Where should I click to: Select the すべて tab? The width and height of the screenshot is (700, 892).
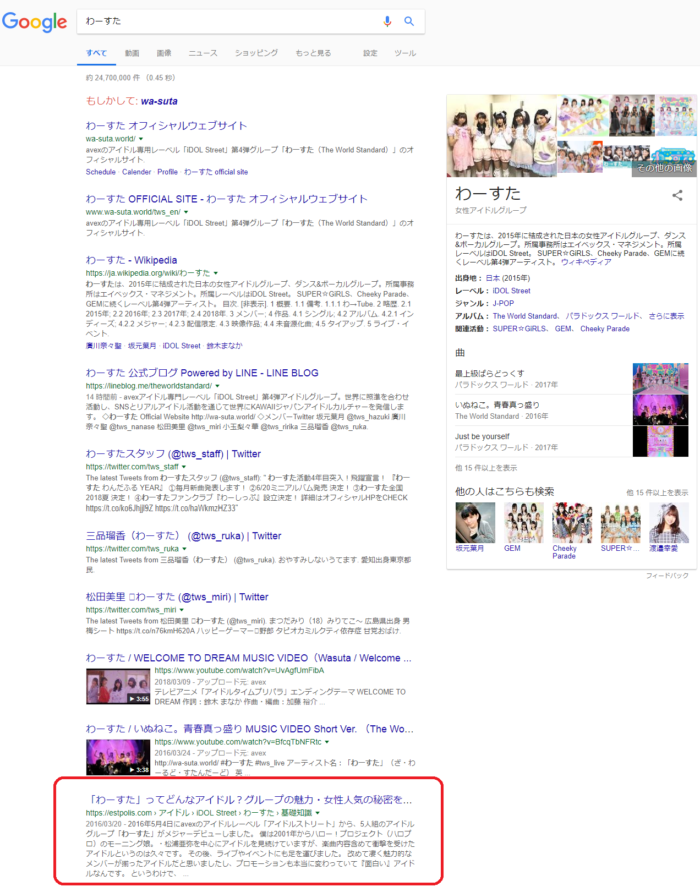click(x=96, y=53)
